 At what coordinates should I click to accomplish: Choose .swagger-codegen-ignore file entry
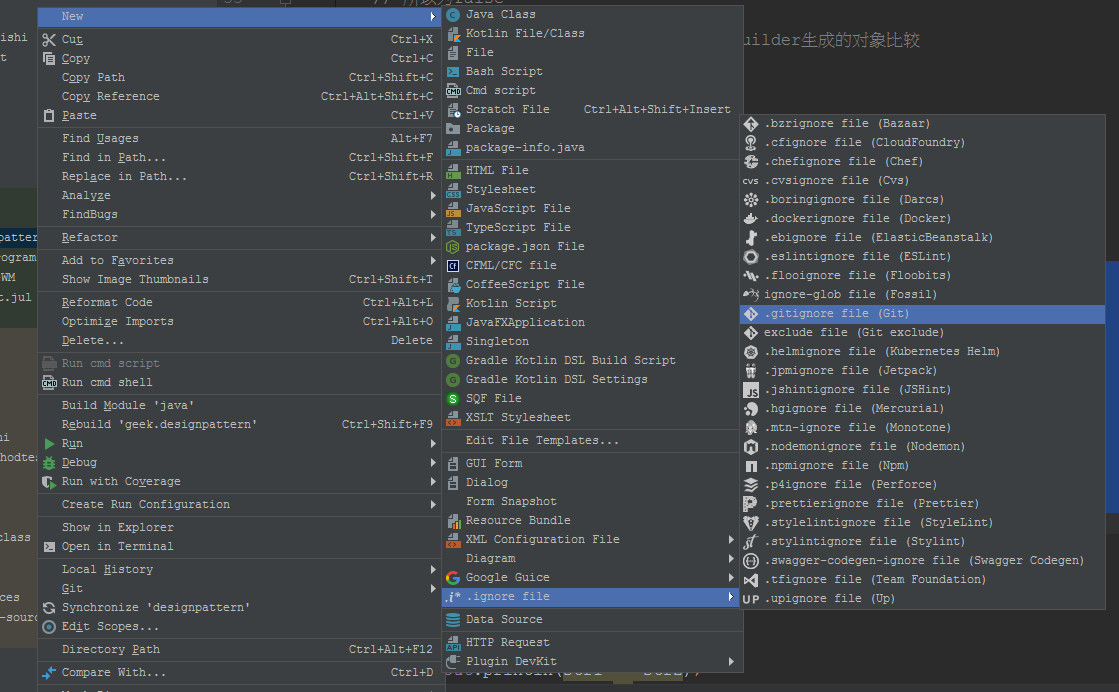922,561
